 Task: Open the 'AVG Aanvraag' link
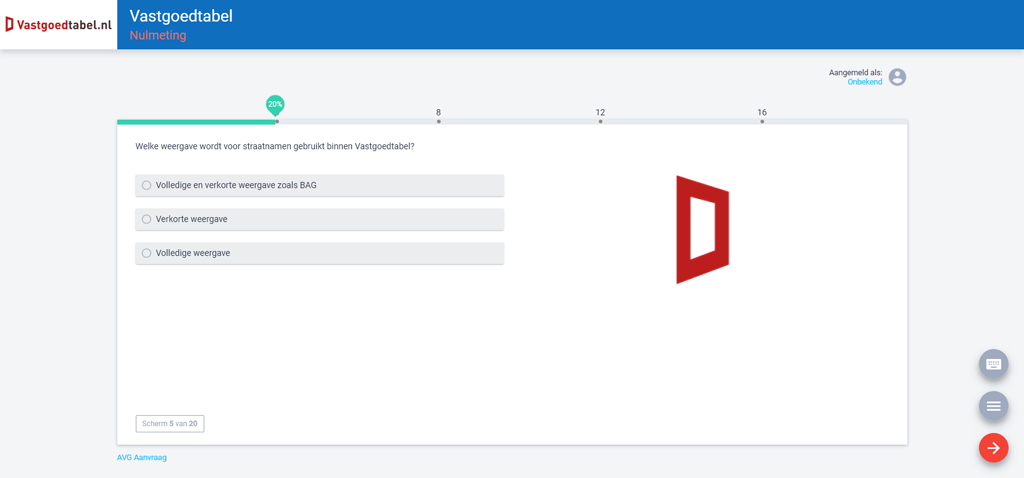coord(142,458)
